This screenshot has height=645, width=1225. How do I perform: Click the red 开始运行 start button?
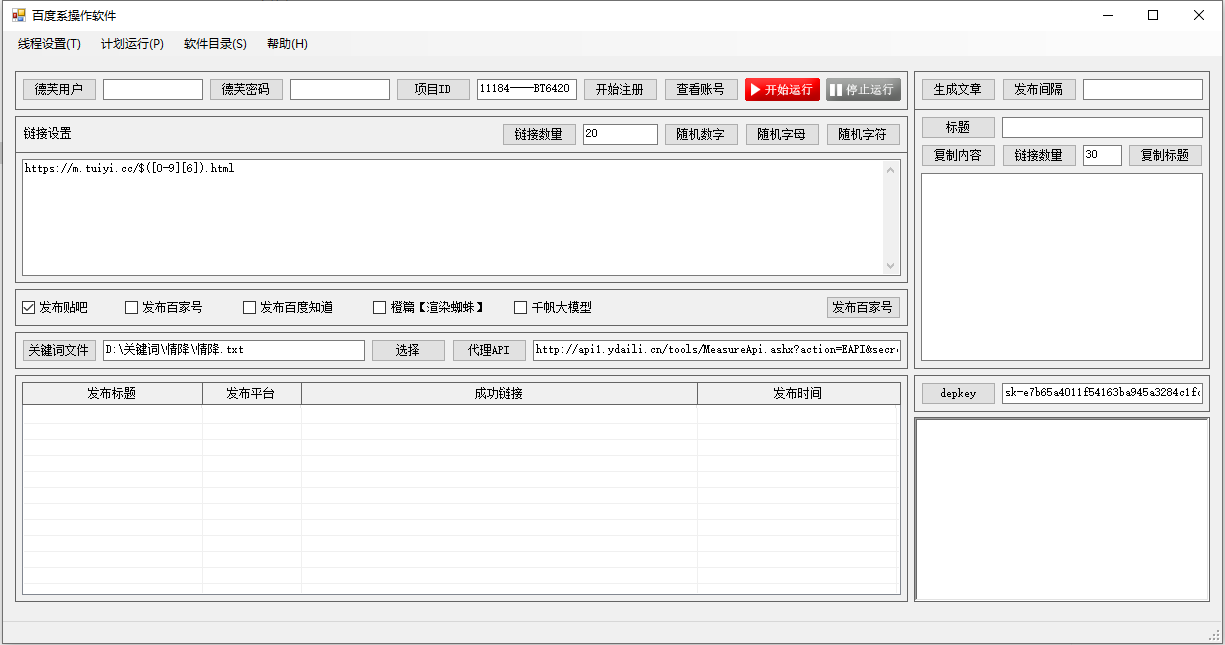pyautogui.click(x=782, y=89)
